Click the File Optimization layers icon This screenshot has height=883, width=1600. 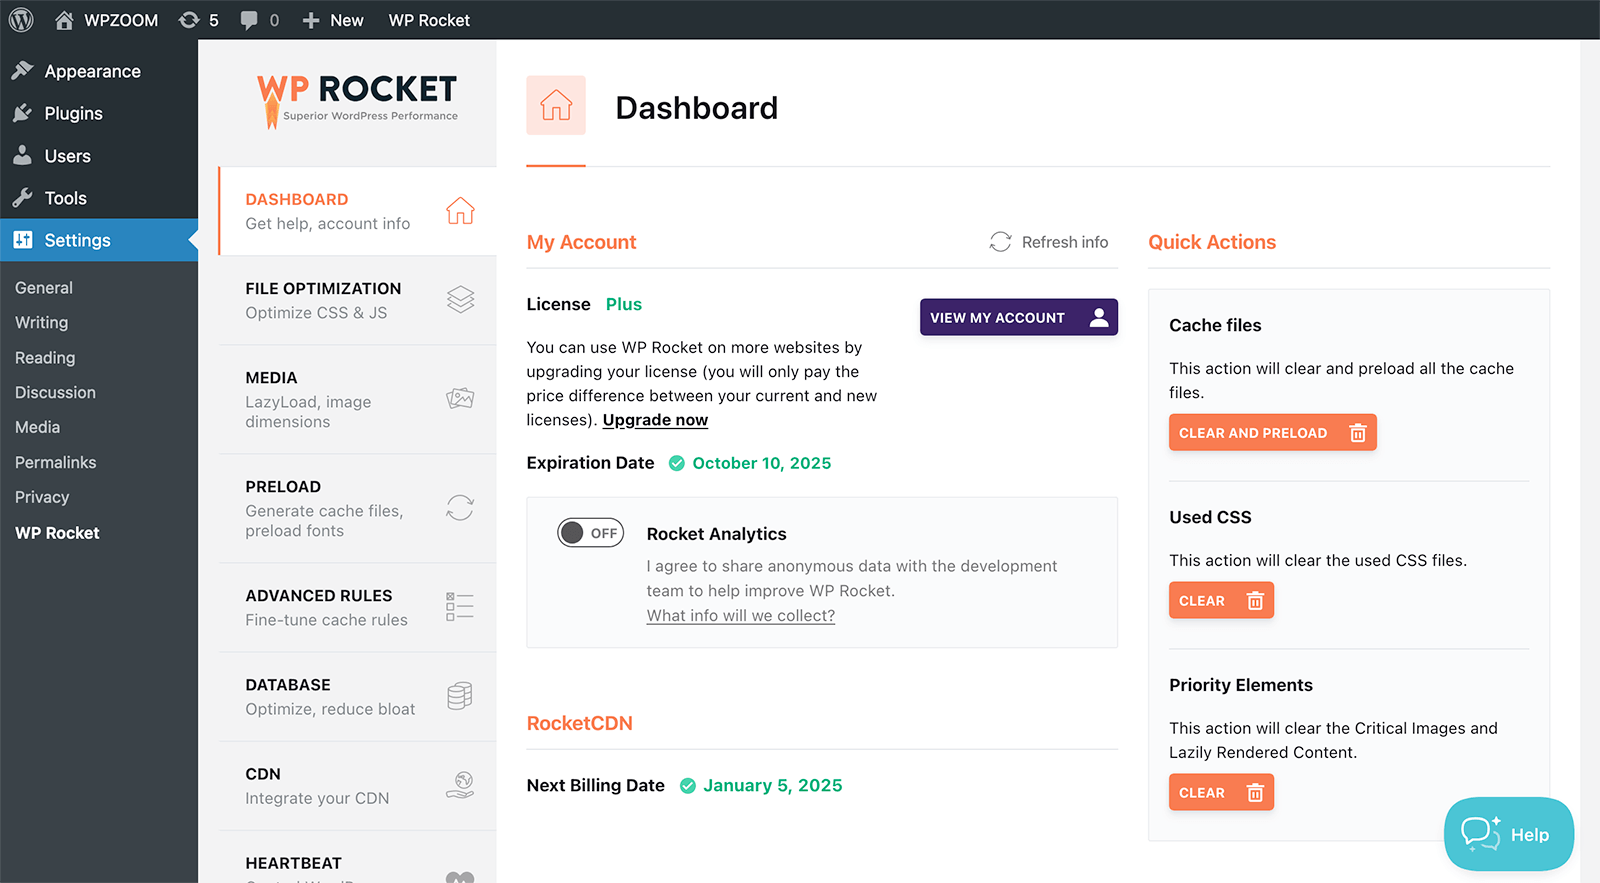coord(460,300)
